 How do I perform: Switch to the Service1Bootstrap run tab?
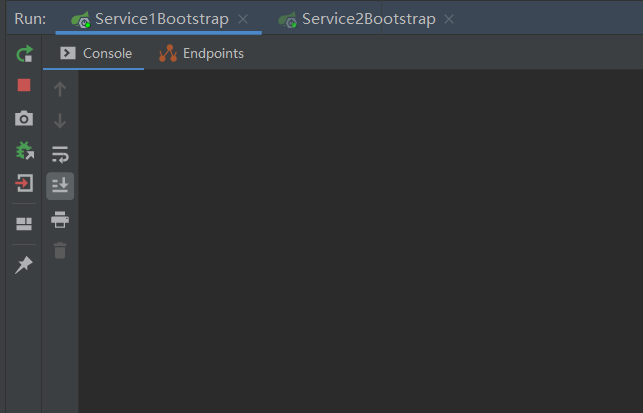(160, 19)
